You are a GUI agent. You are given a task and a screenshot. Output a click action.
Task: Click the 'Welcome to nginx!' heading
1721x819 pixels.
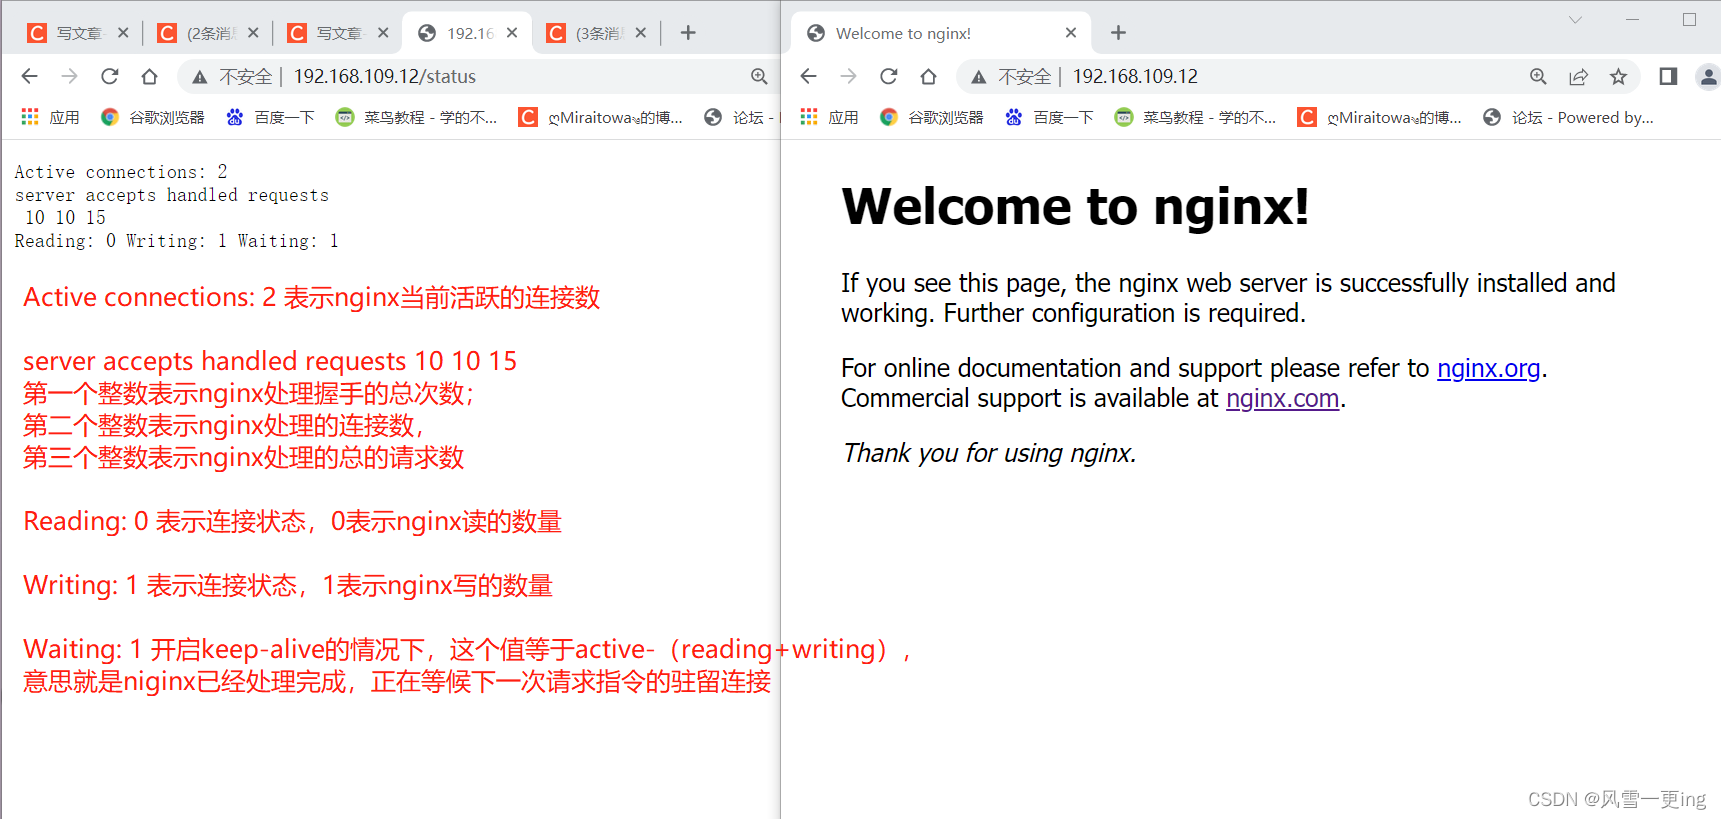coord(1075,207)
